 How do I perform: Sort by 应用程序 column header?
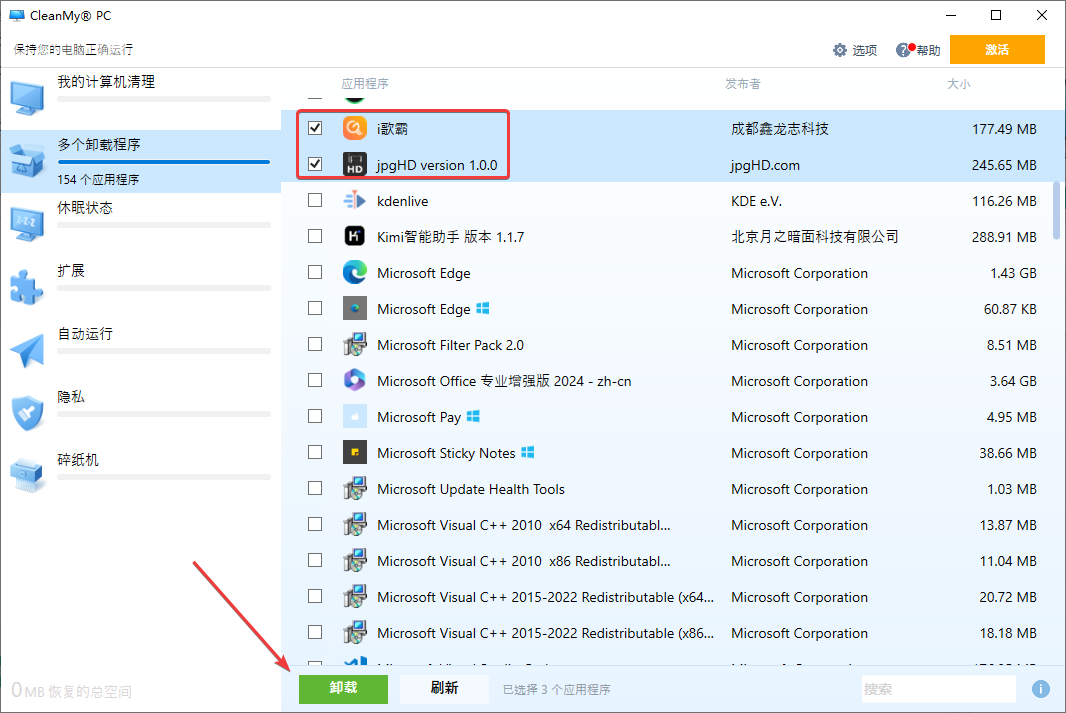(365, 84)
